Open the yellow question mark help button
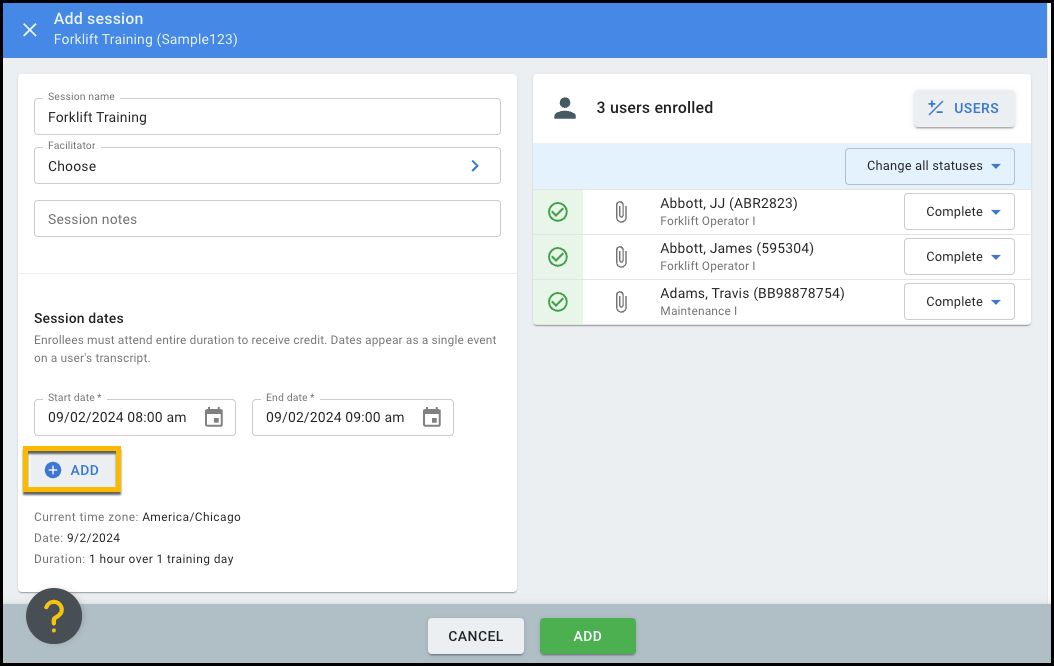Screen dimensions: 1054x666 tap(54, 616)
